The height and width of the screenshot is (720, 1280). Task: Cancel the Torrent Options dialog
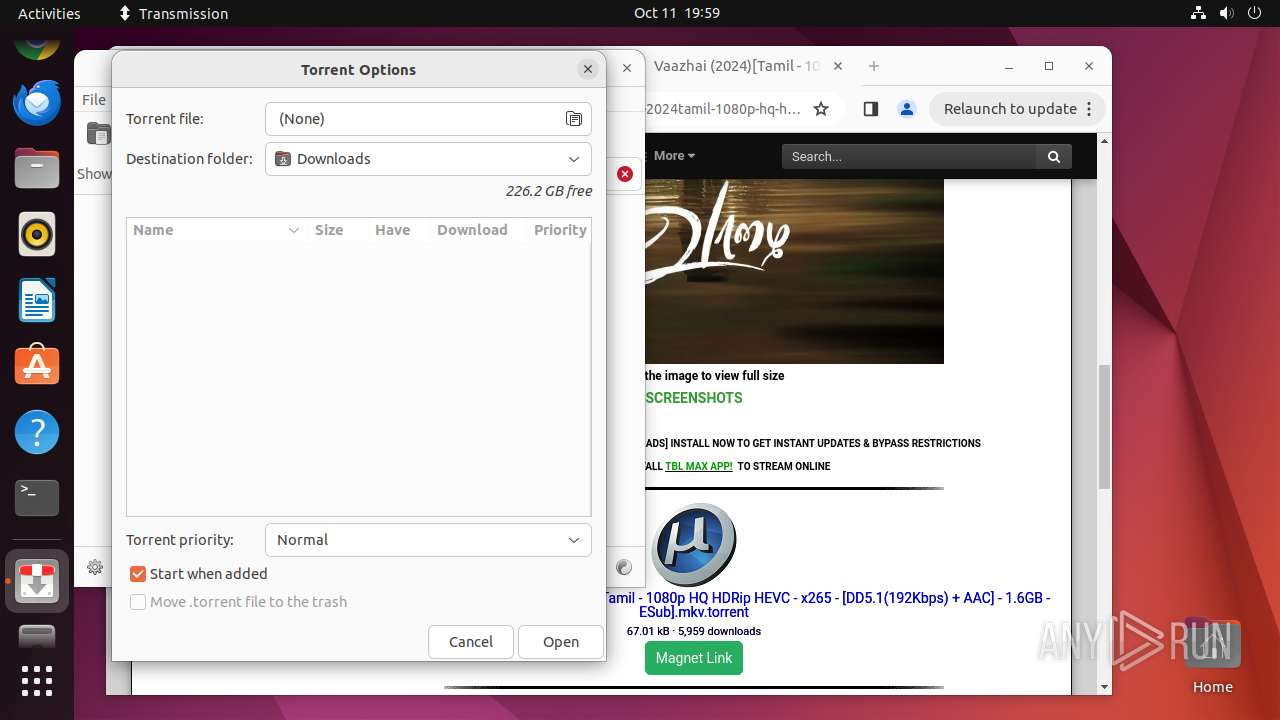(471, 642)
